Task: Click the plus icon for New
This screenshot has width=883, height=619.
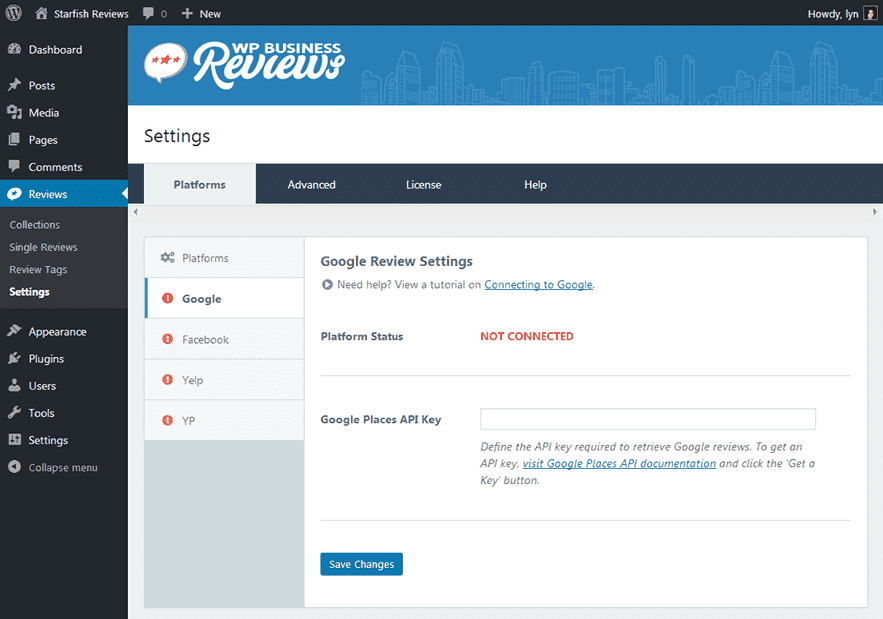Action: [187, 14]
